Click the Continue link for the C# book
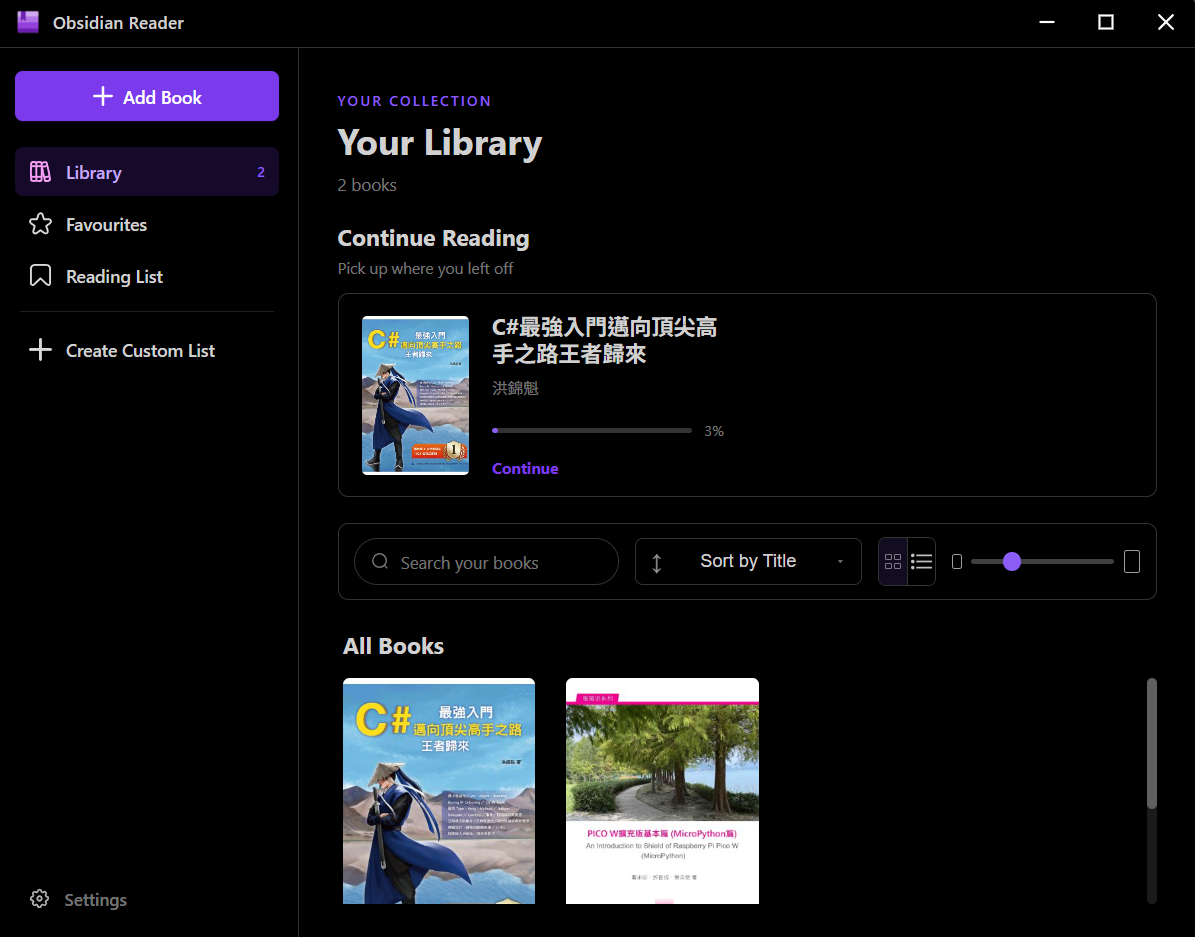This screenshot has width=1195, height=937. tap(525, 468)
